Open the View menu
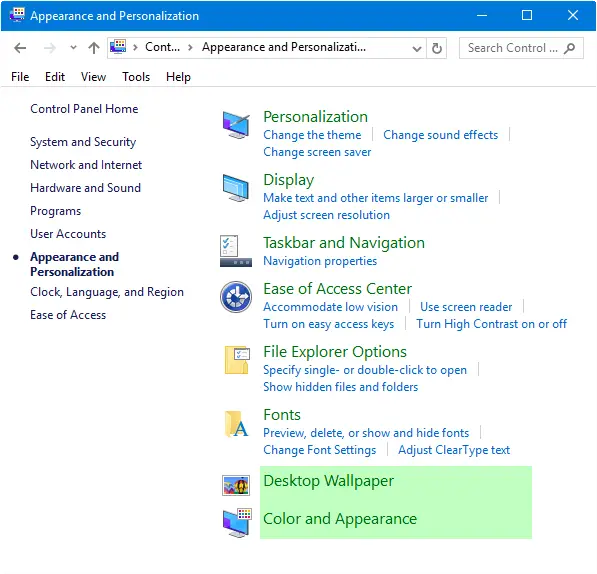Viewport: 597px width, 574px height. tap(93, 77)
